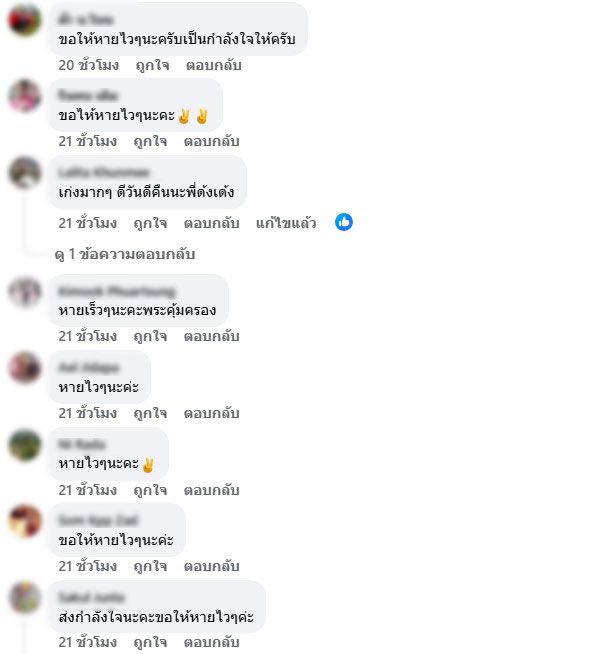This screenshot has height=654, width=602.
Task: Like the เก่งมากๆ ดีวันดีคืน comment
Action: coord(150,223)
